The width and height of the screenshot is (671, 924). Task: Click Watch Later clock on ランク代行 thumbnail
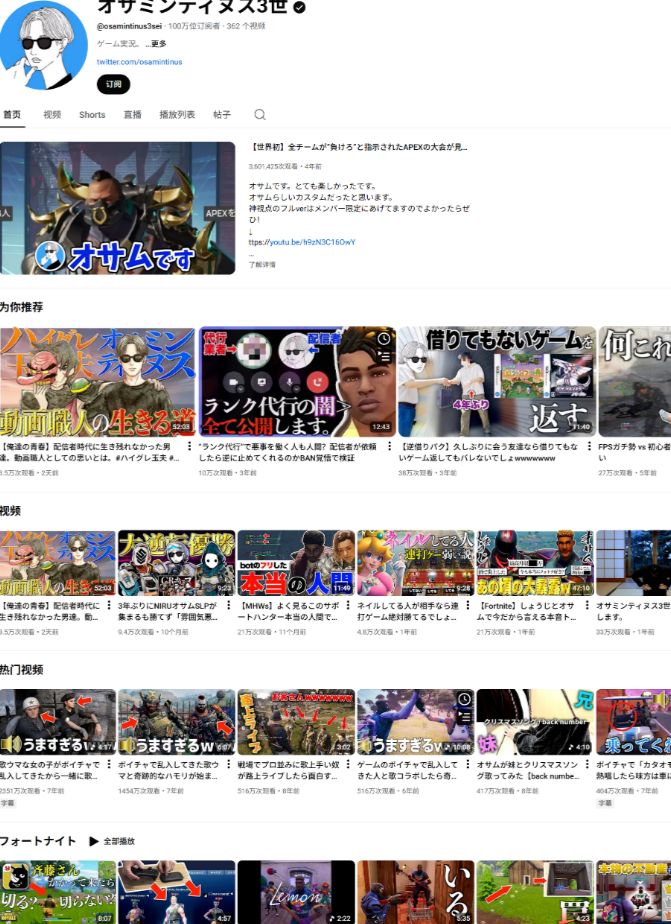tap(384, 339)
